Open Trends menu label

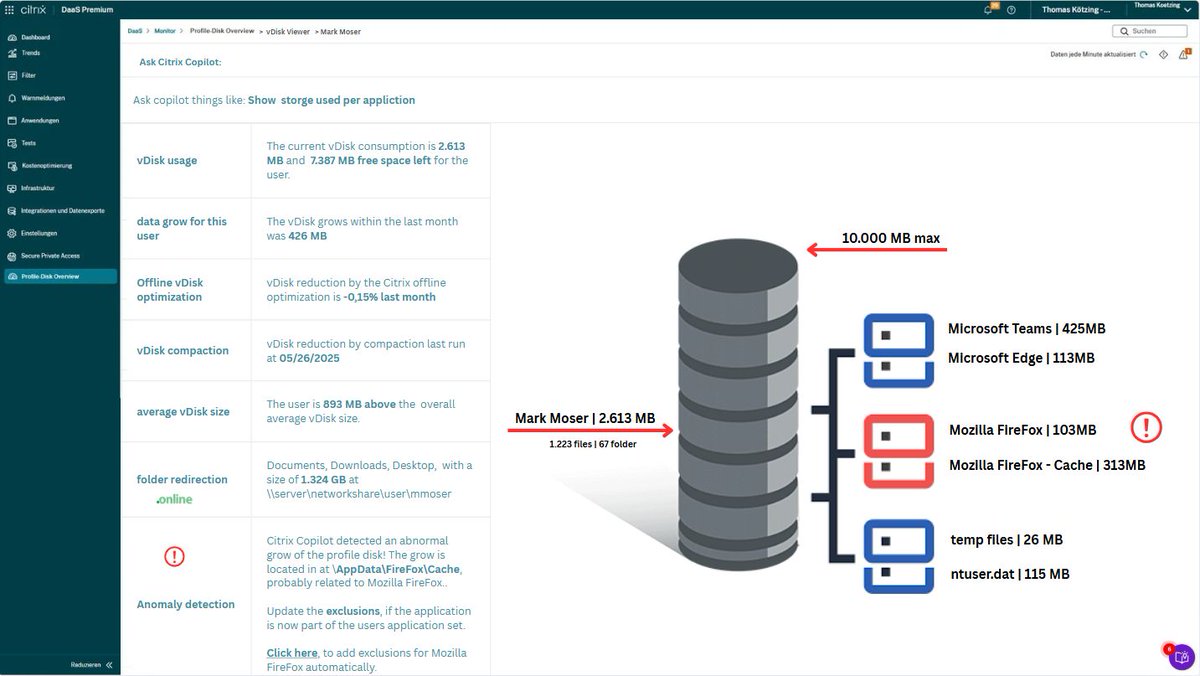31,53
